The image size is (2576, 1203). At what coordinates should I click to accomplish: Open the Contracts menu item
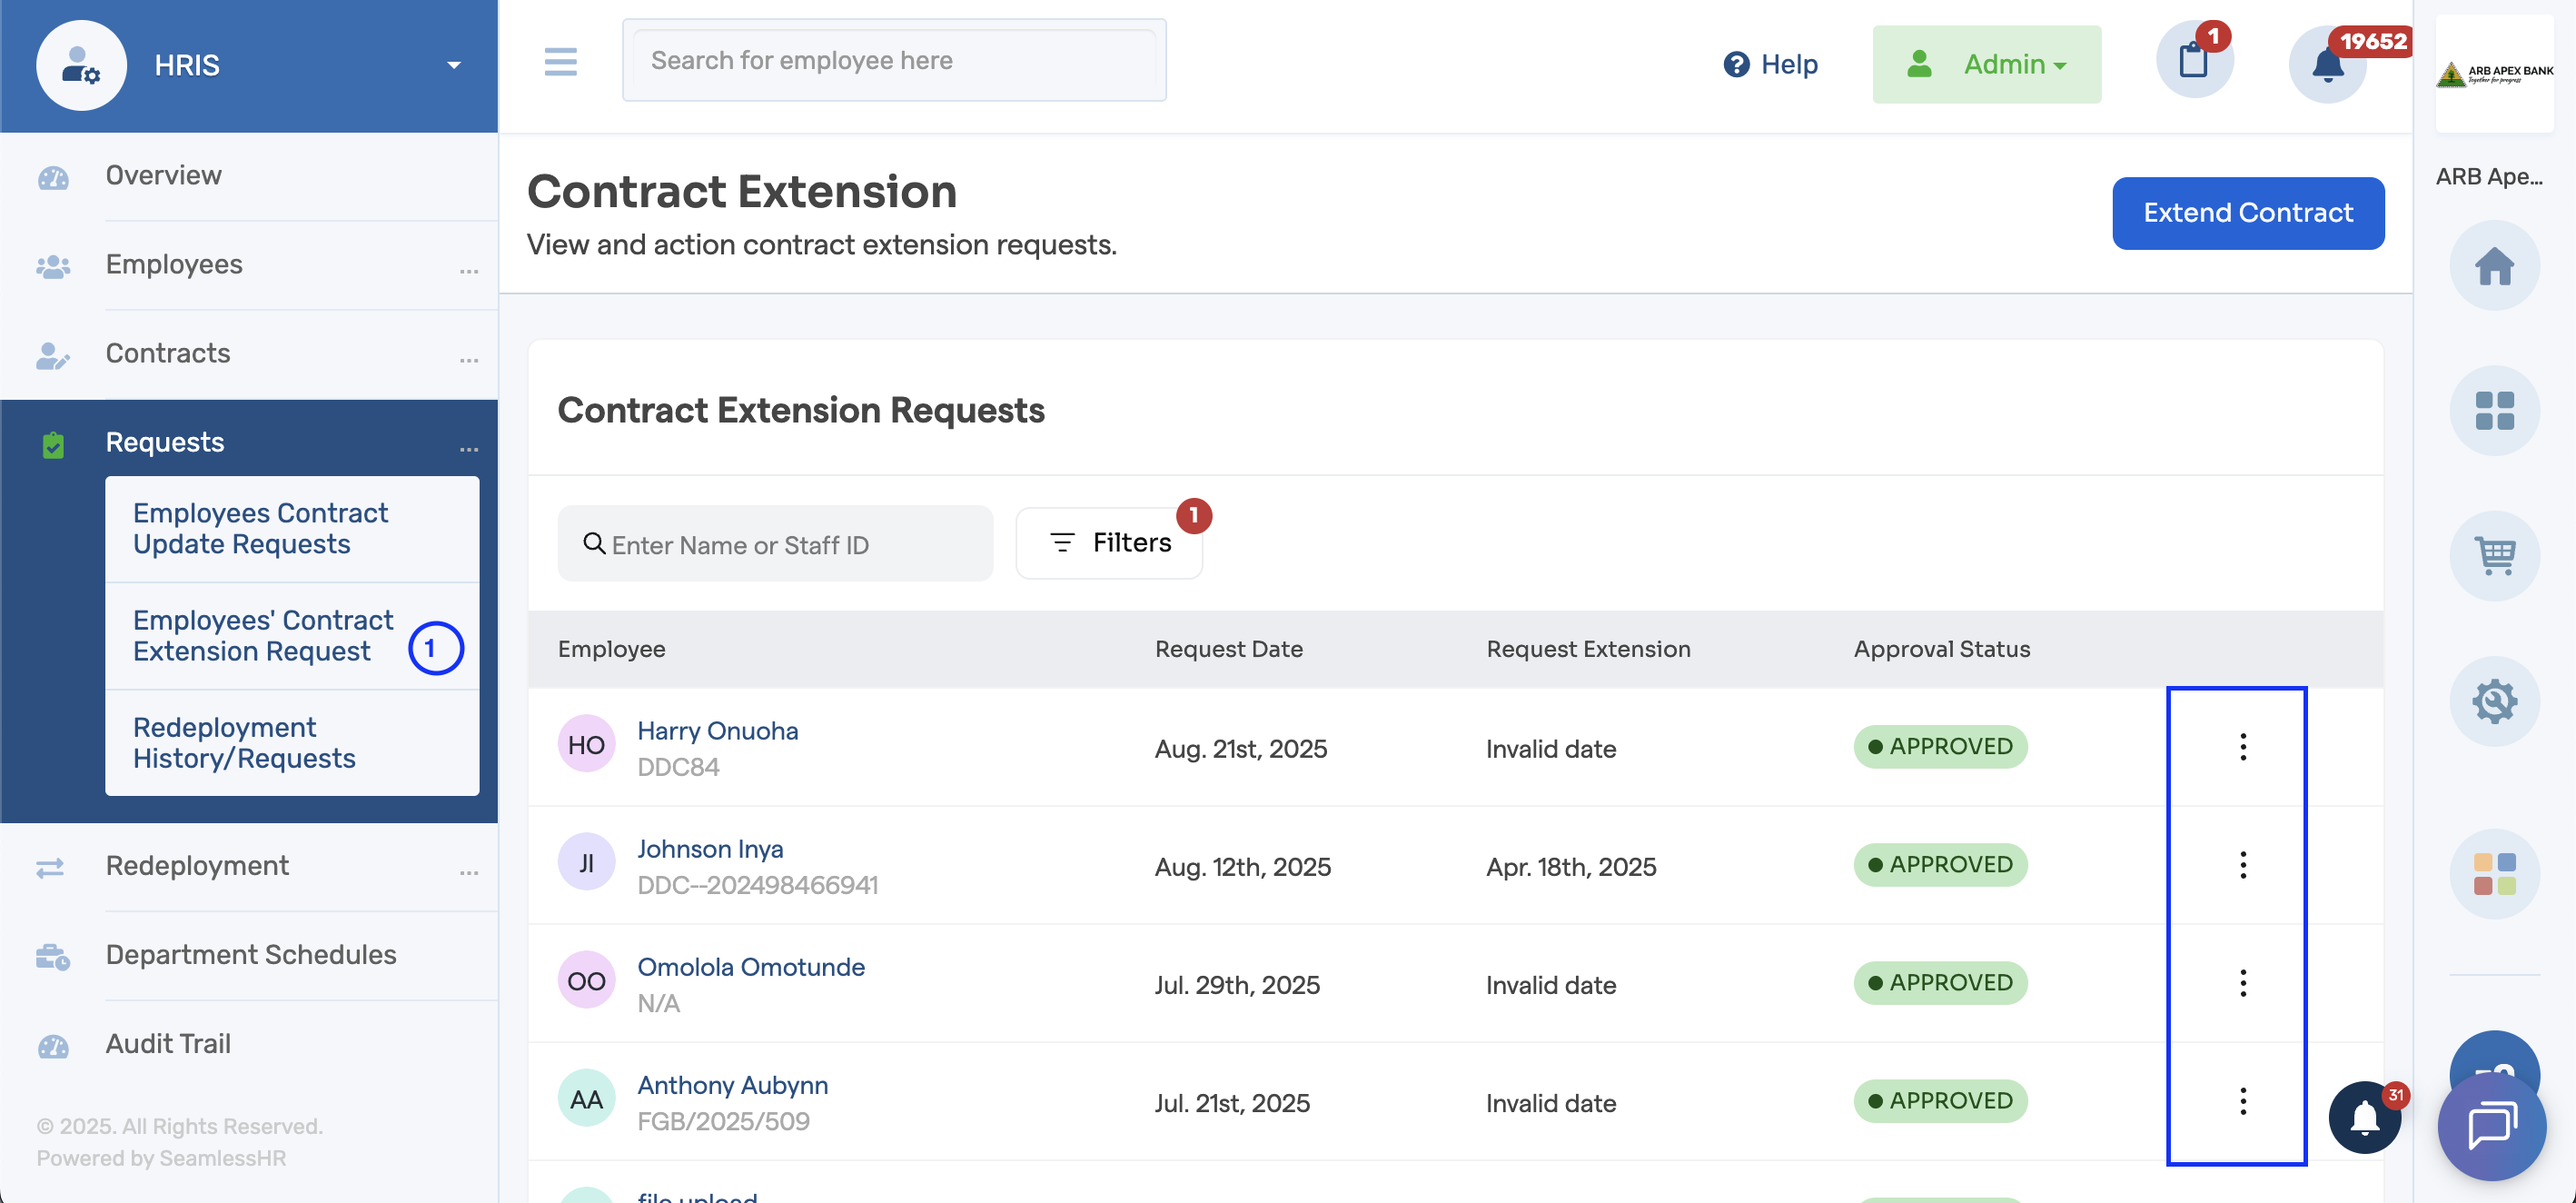coord(168,353)
